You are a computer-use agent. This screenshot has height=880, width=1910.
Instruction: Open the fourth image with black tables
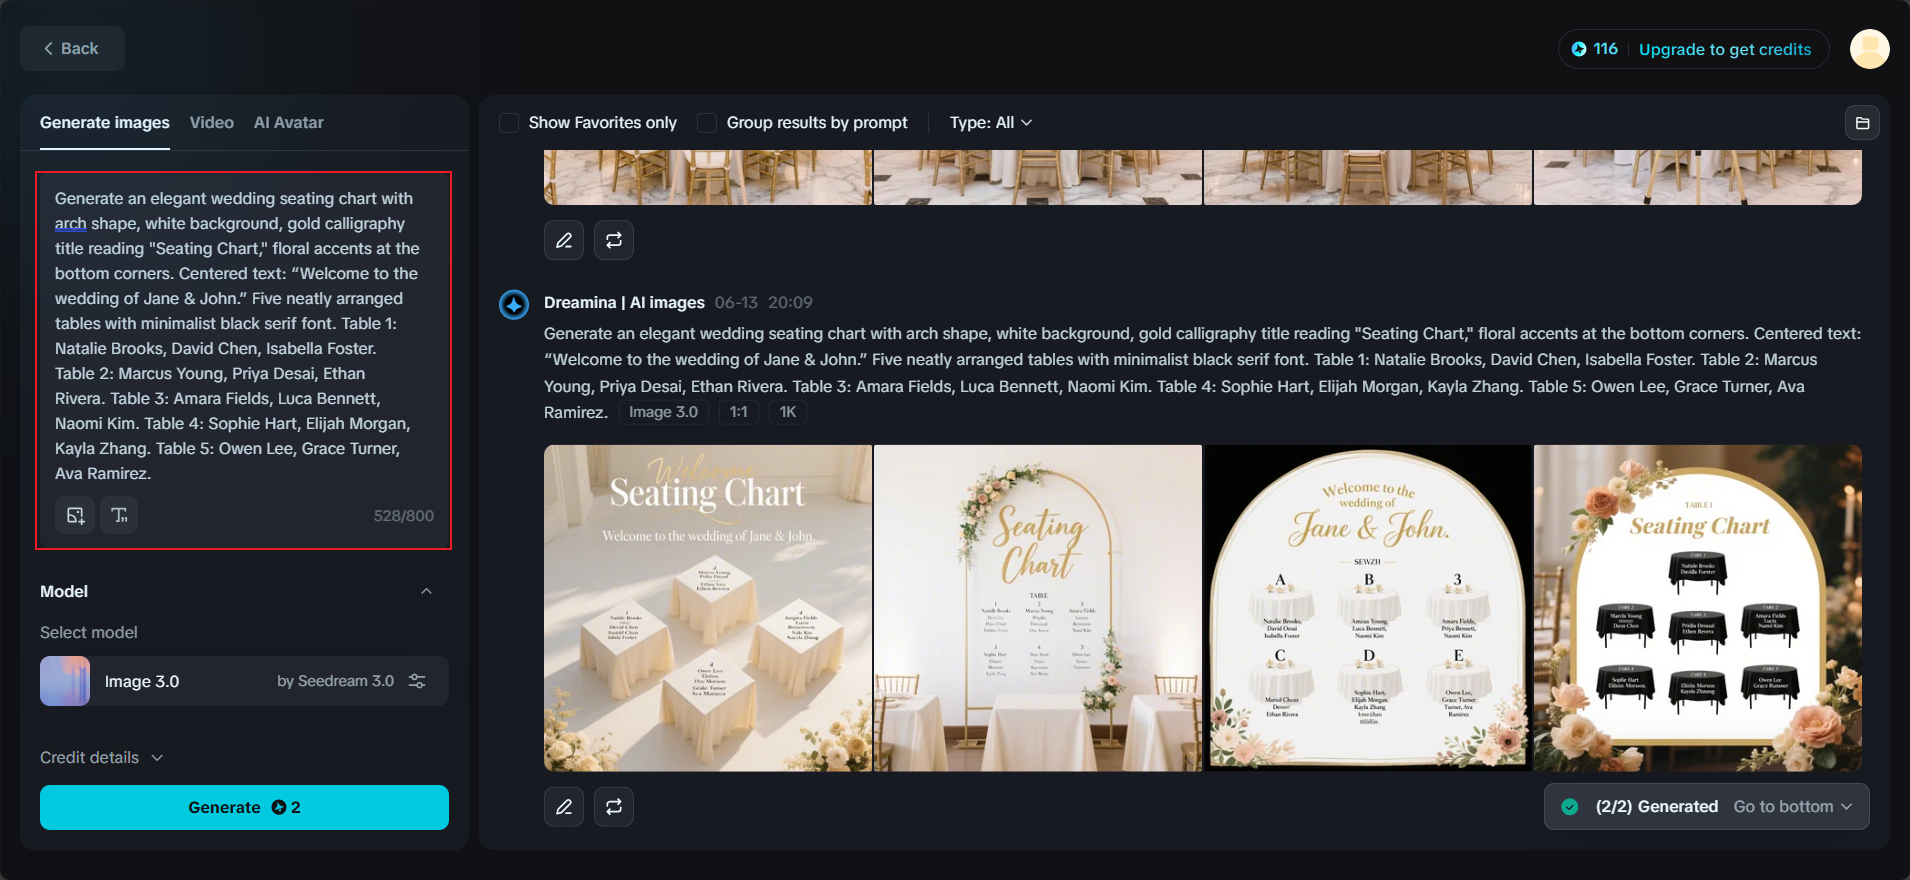click(1698, 608)
